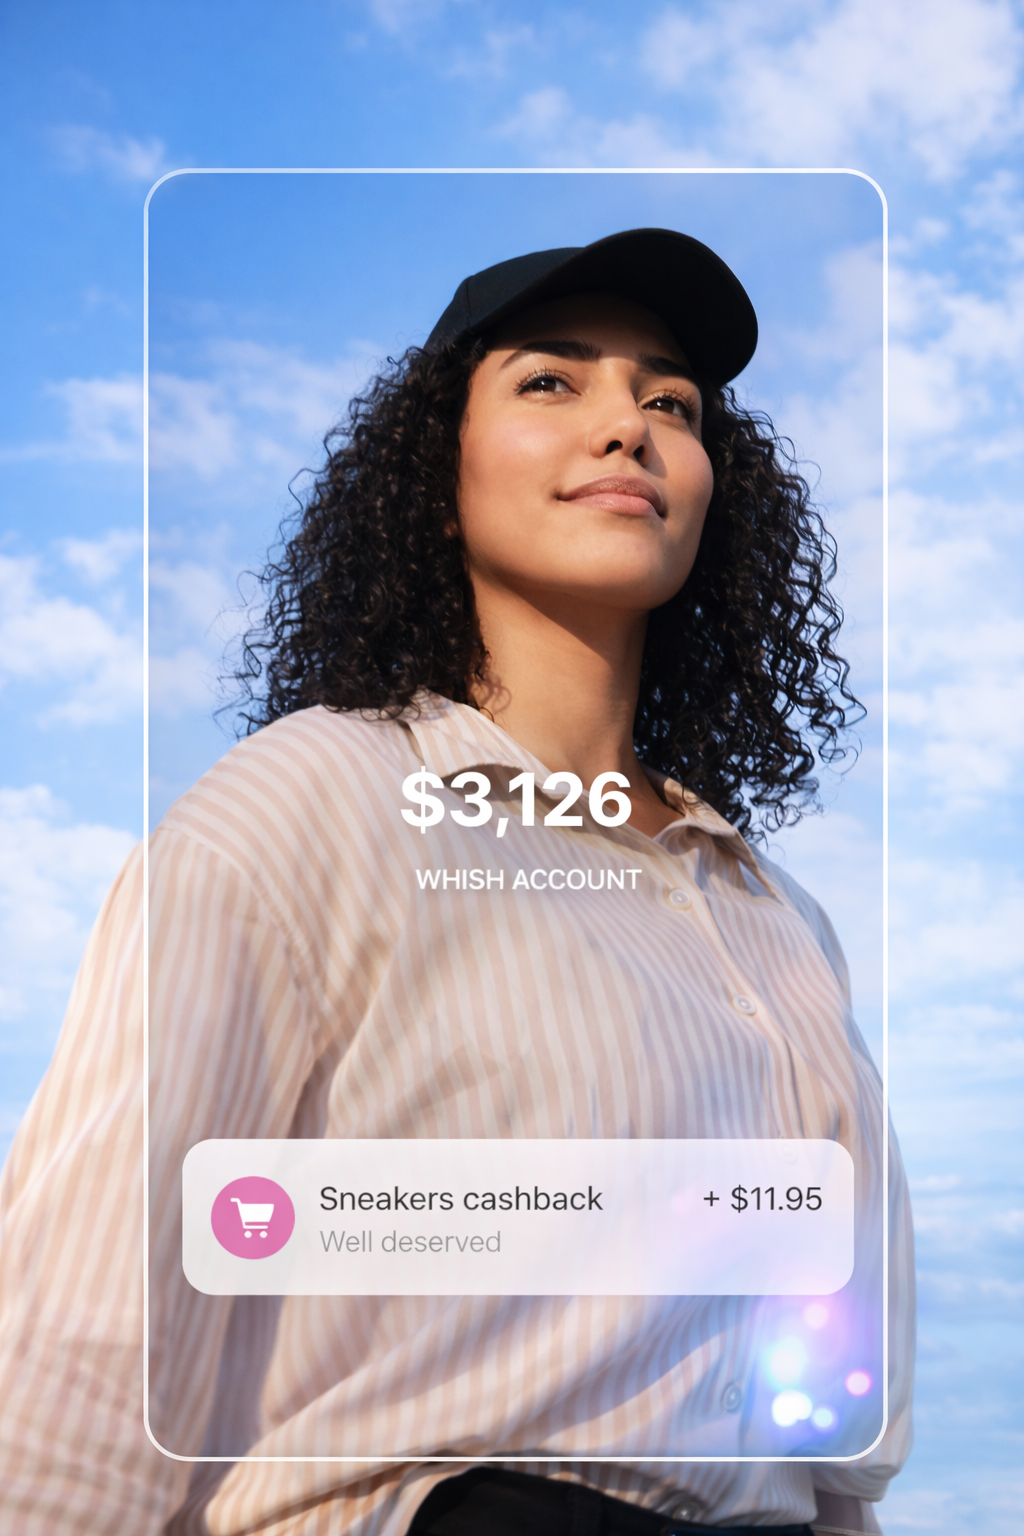1024x1536 pixels.
Task: Click the woman's black baseball cap
Action: coord(600,300)
